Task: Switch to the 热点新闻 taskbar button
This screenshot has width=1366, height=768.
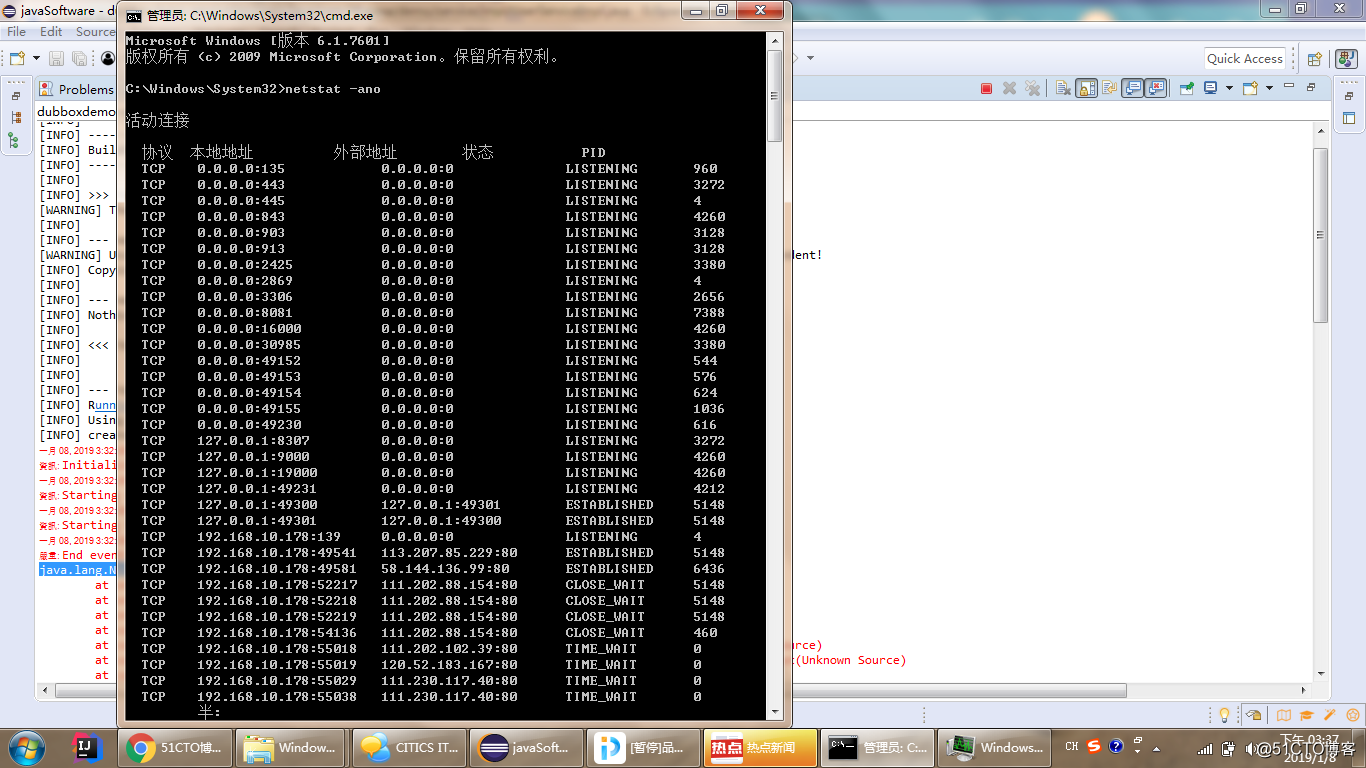Action: point(760,747)
